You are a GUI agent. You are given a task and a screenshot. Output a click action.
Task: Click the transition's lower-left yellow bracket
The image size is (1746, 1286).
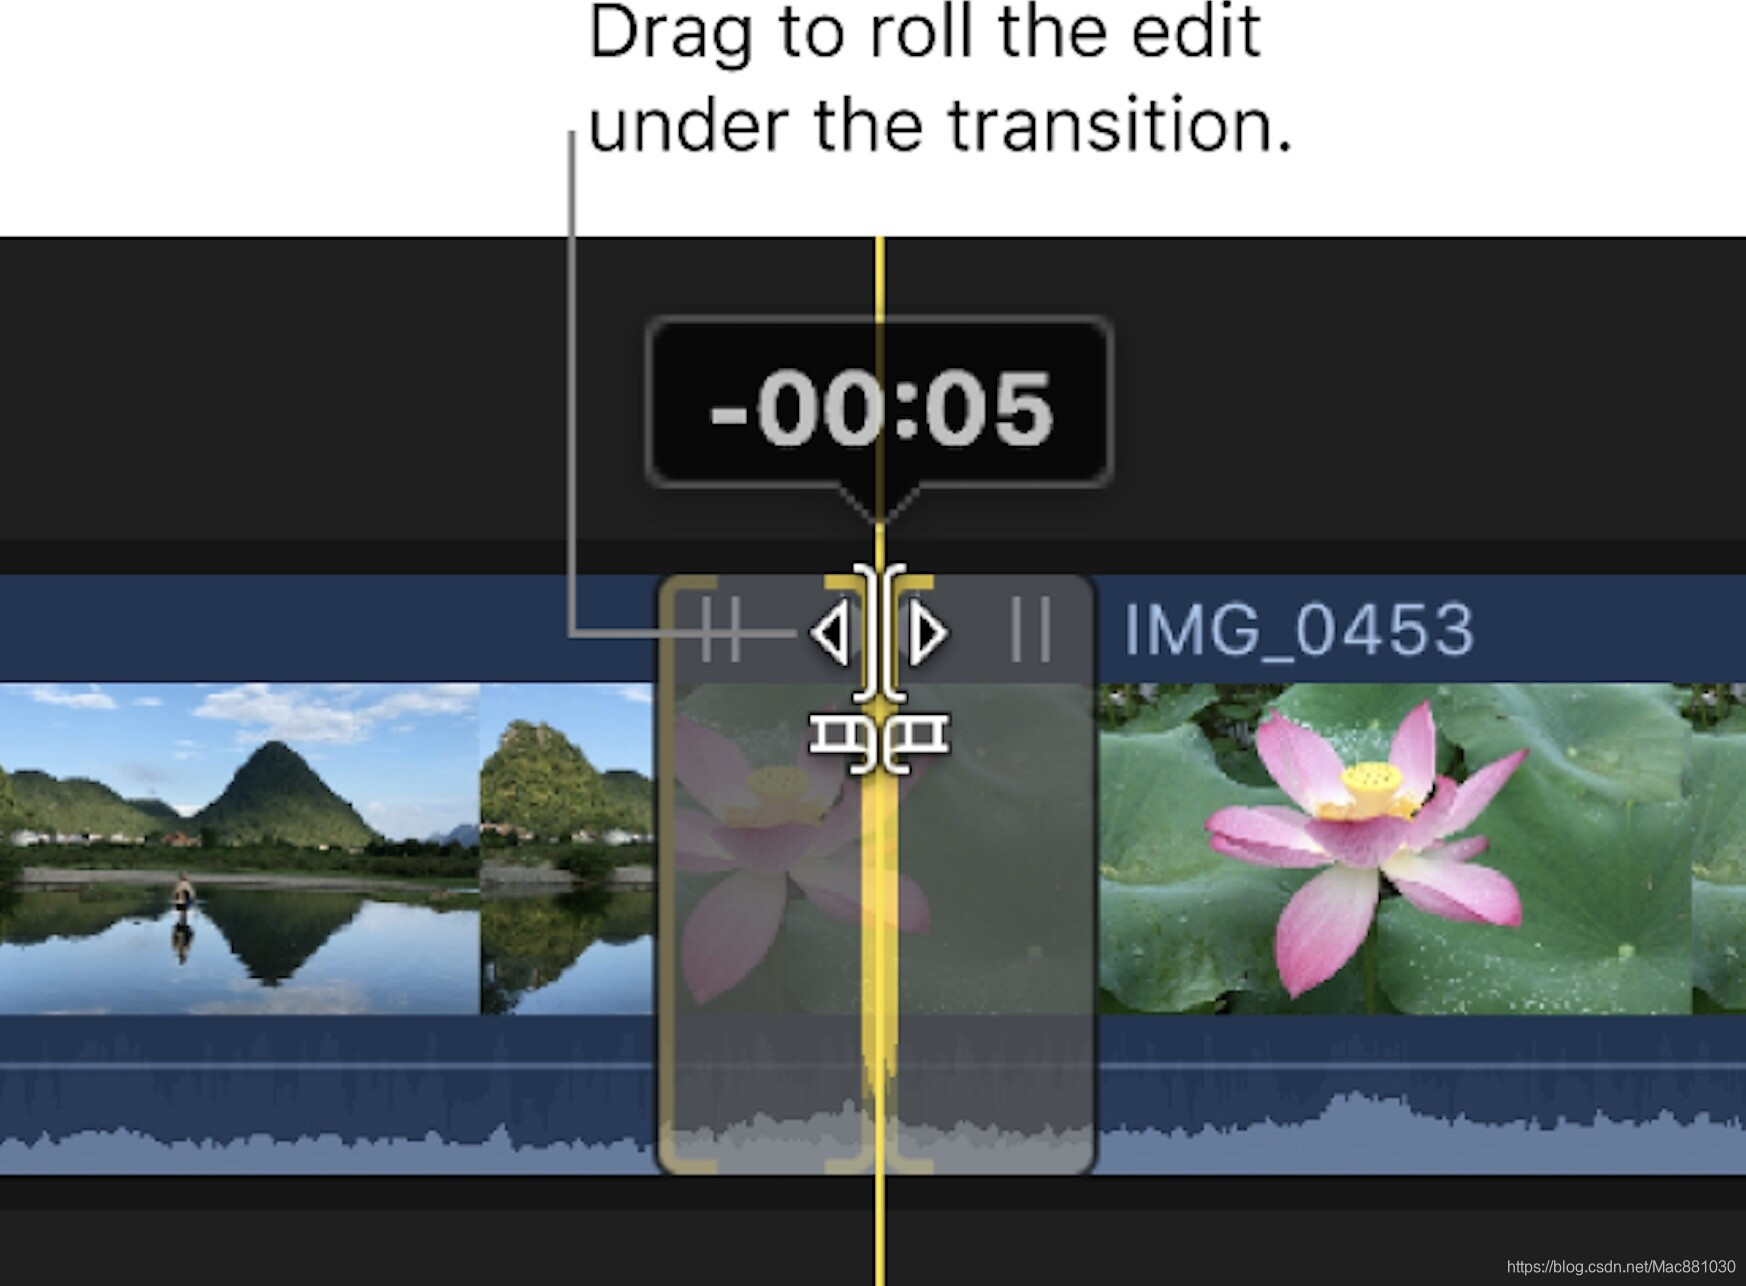point(688,1150)
